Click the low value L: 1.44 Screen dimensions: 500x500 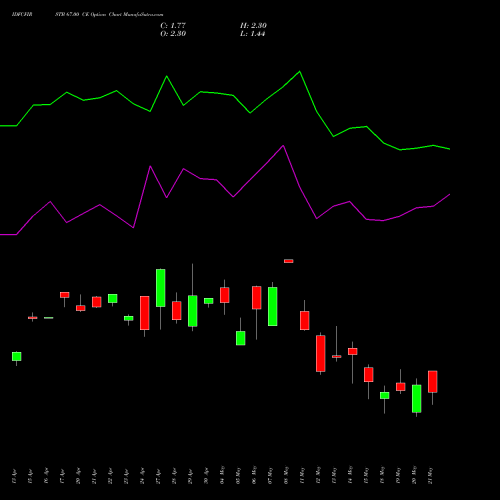(x=253, y=34)
